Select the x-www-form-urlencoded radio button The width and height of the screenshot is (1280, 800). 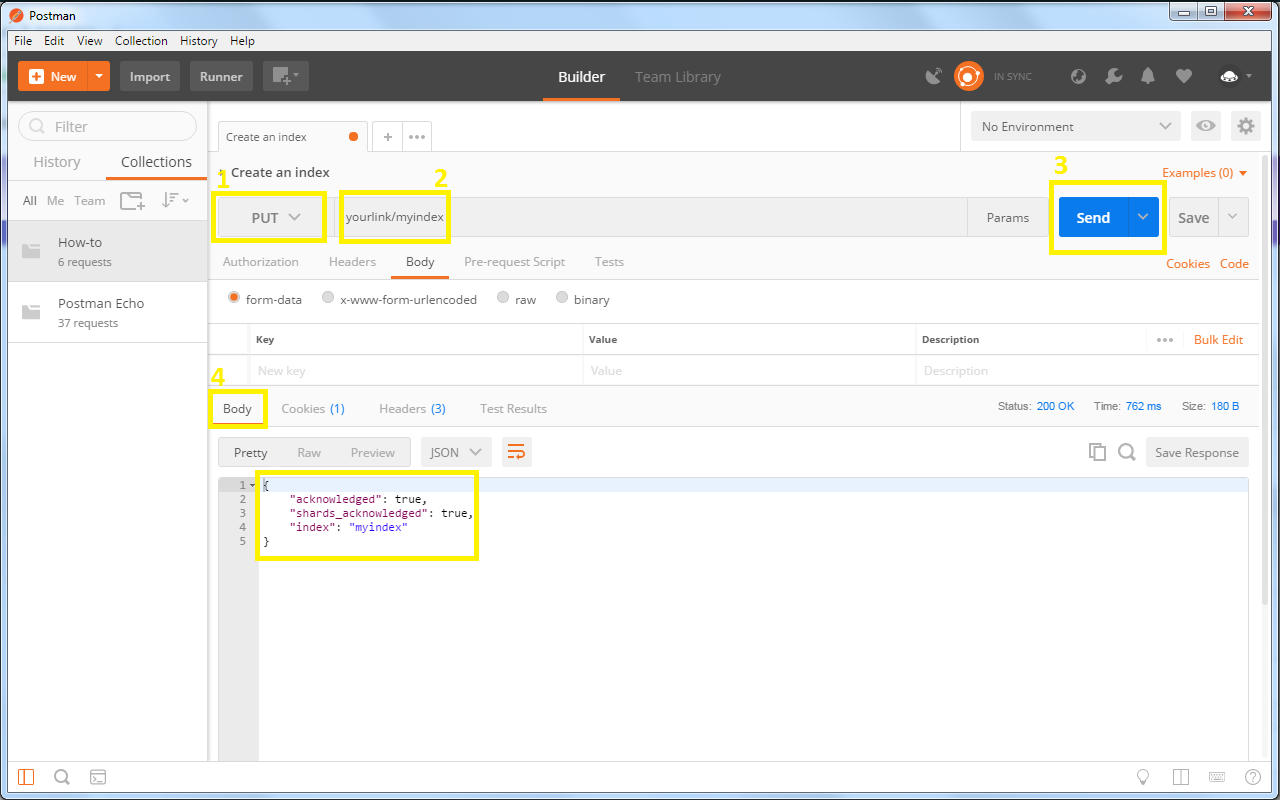(x=328, y=298)
